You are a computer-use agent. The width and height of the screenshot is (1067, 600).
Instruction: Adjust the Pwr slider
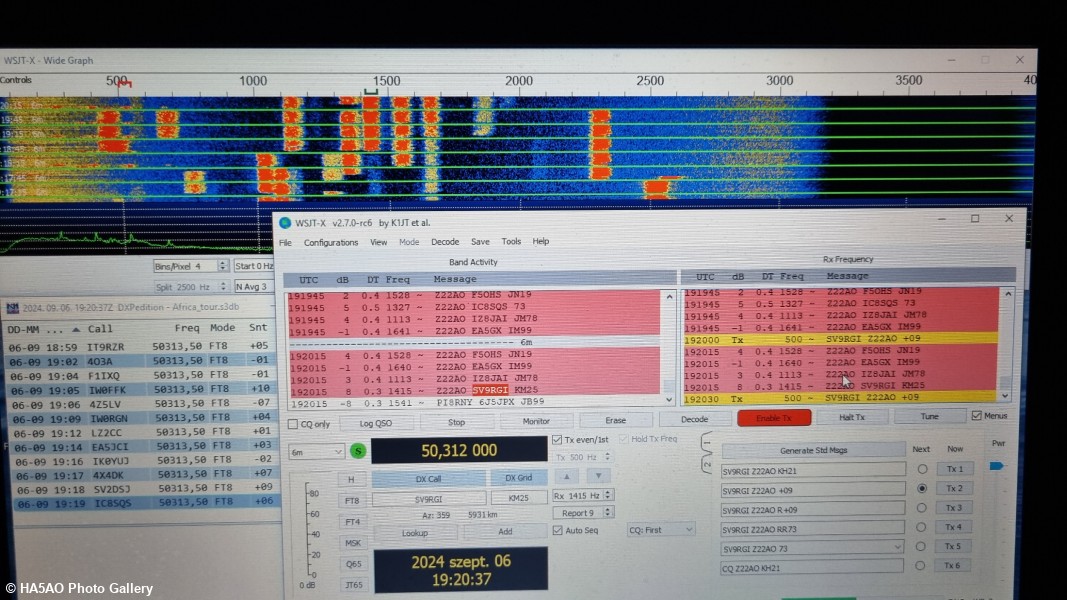pyautogui.click(x=996, y=466)
